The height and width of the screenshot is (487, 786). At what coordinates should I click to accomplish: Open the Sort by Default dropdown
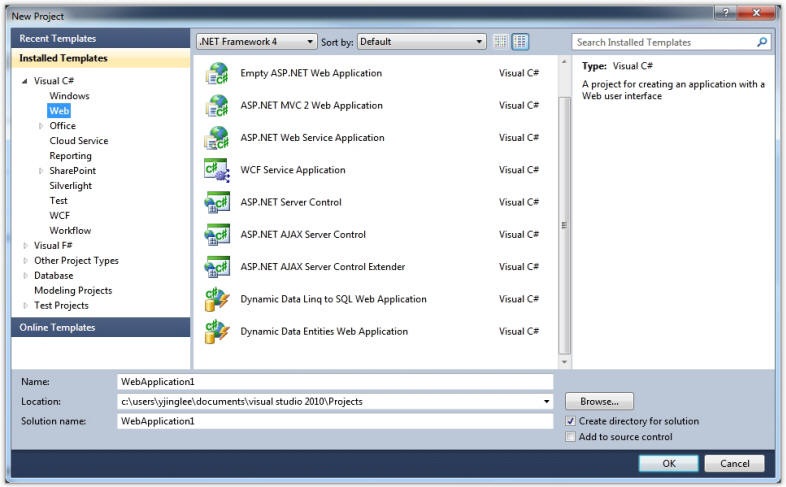pyautogui.click(x=421, y=42)
